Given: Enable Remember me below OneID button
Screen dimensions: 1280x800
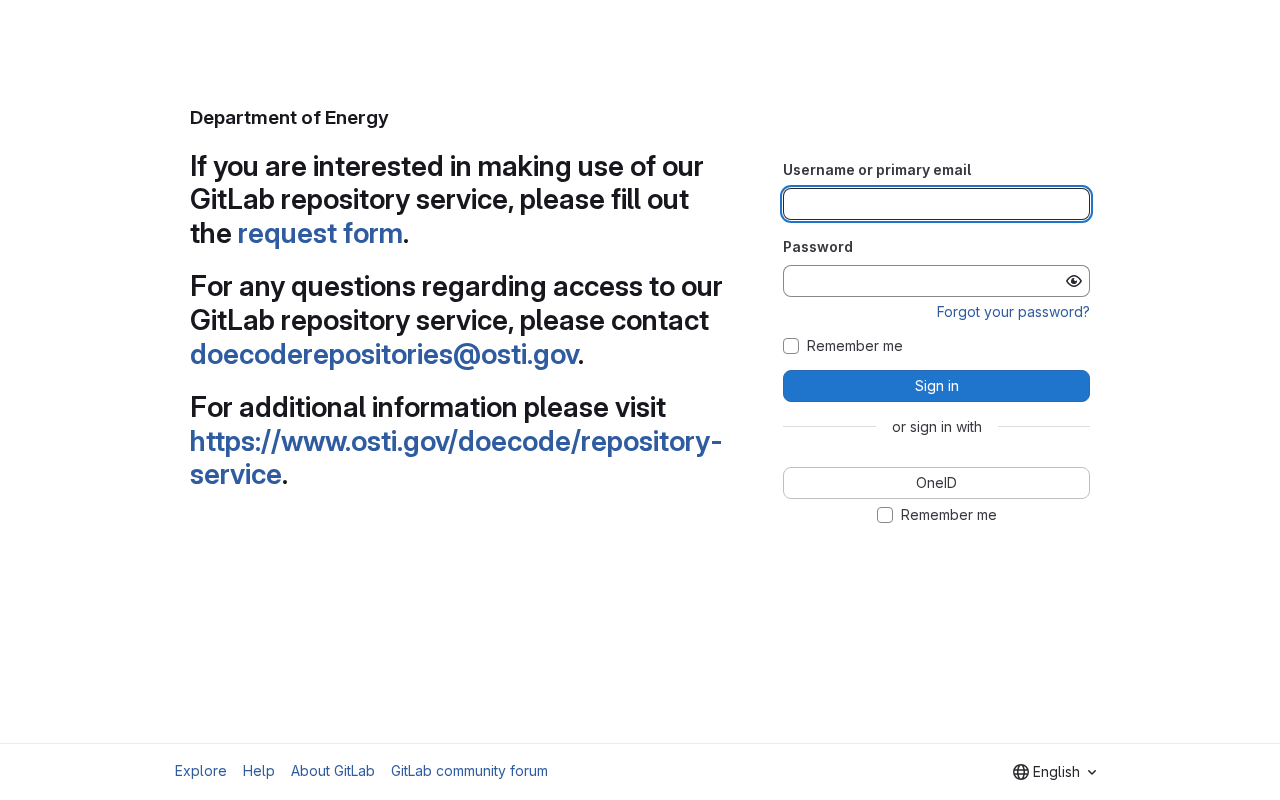Looking at the screenshot, I should click(885, 515).
